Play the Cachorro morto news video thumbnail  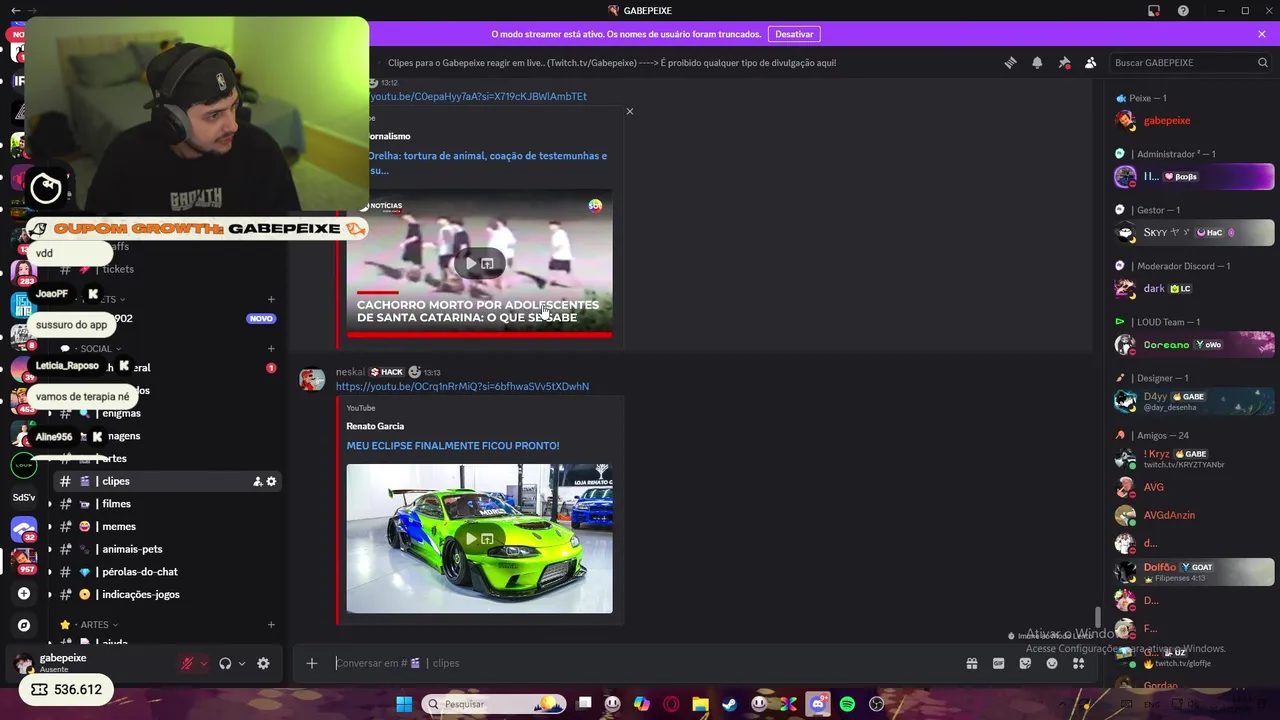click(479, 263)
